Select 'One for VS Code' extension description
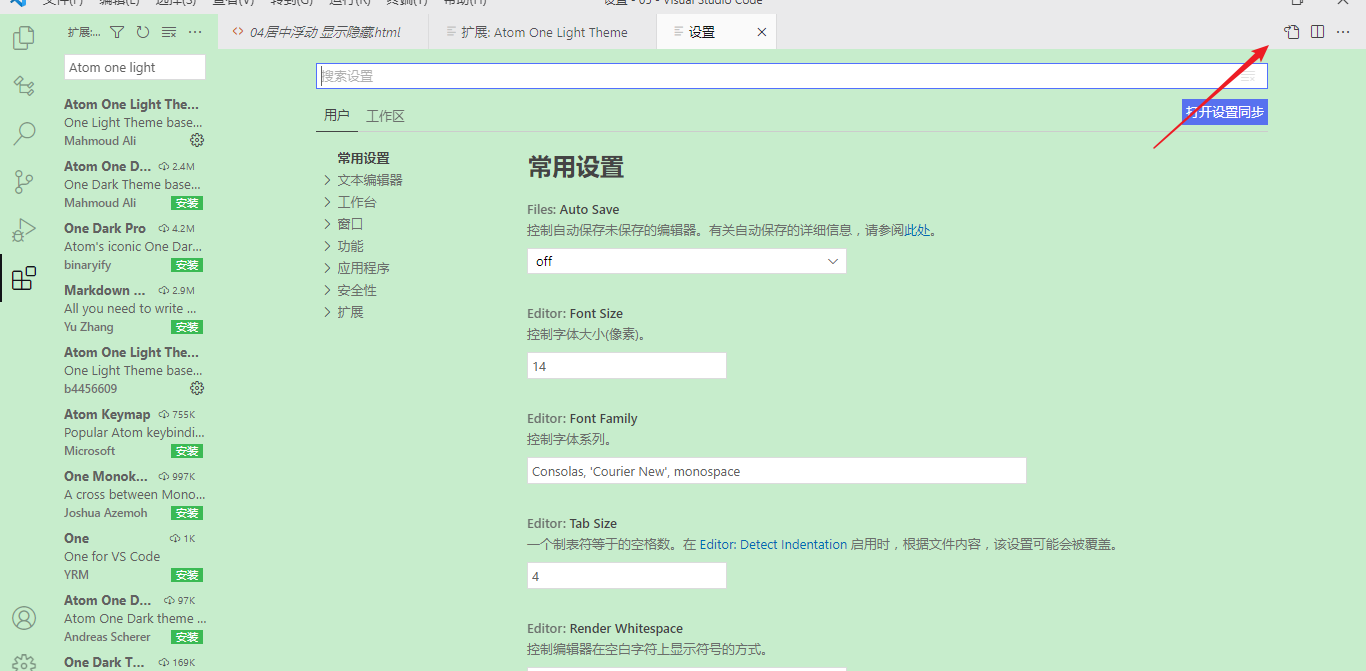The image size is (1366, 671). click(112, 556)
